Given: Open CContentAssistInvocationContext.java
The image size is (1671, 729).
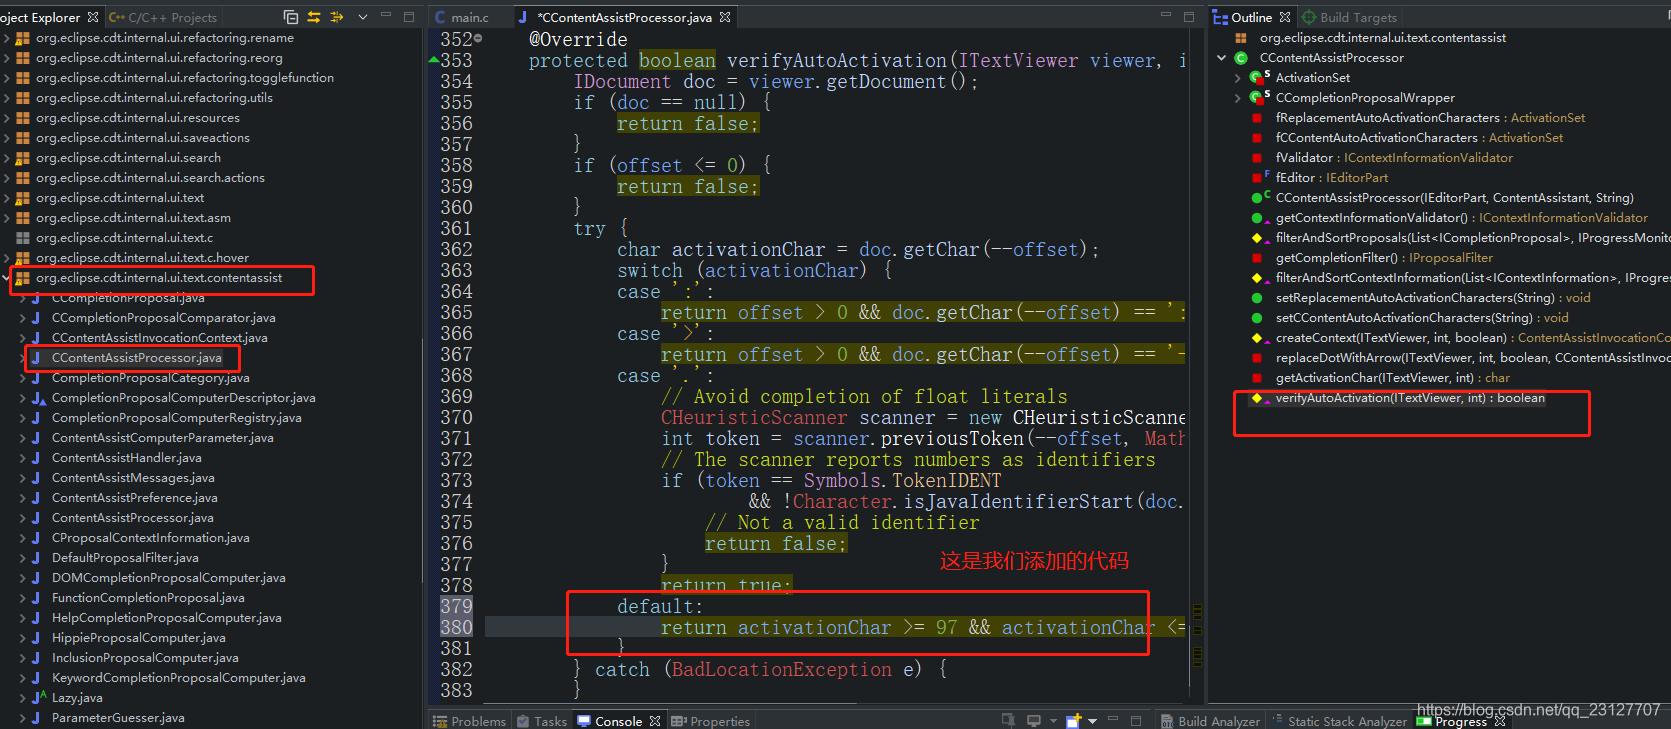Looking at the screenshot, I should coord(160,338).
